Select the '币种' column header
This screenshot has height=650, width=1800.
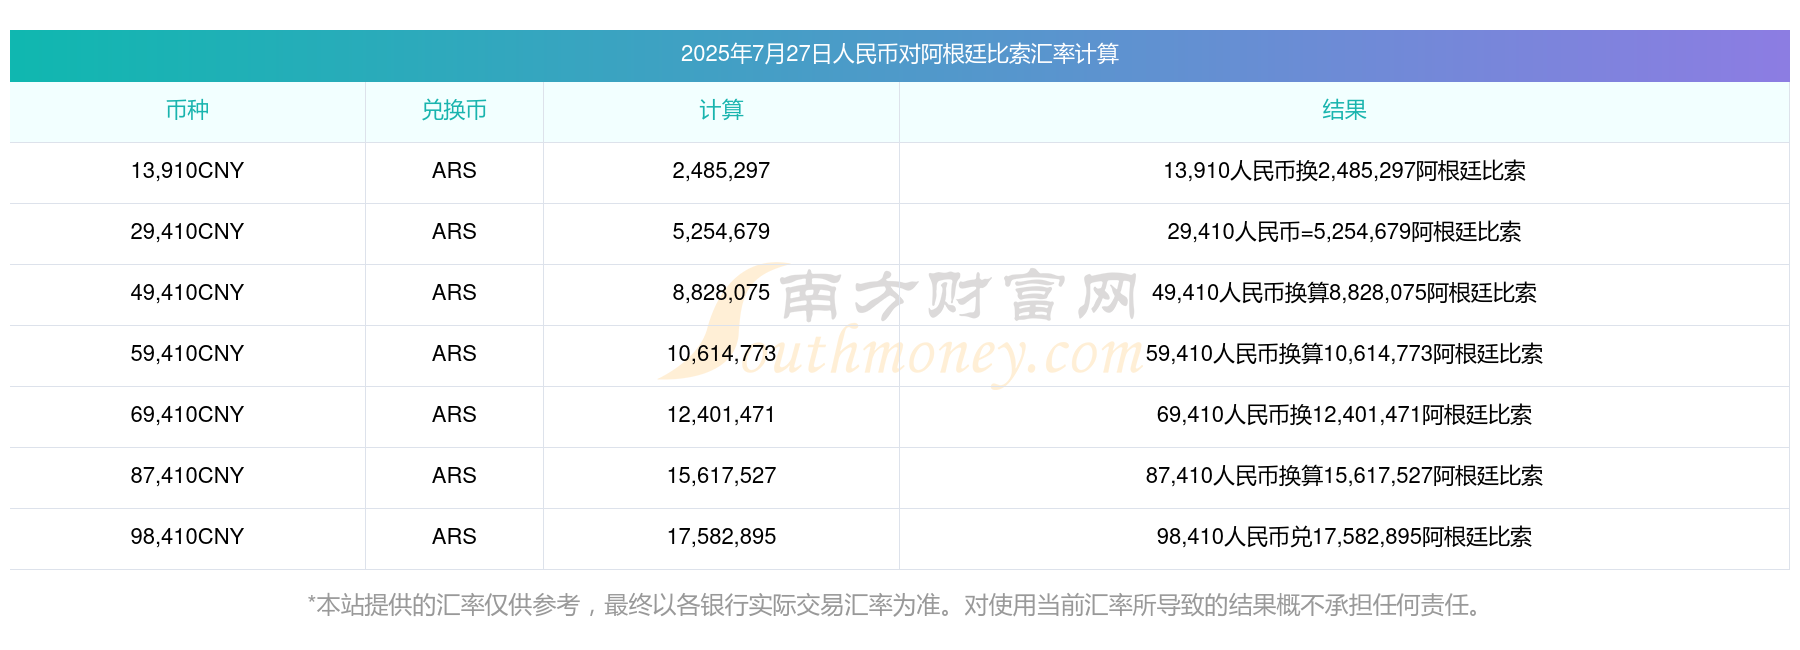pos(187,110)
